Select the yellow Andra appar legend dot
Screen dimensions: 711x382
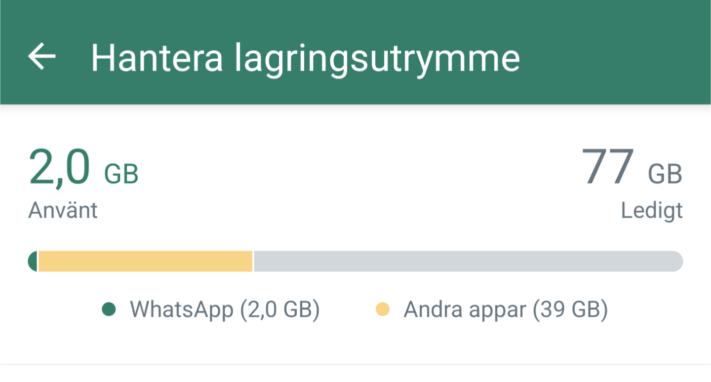[383, 309]
